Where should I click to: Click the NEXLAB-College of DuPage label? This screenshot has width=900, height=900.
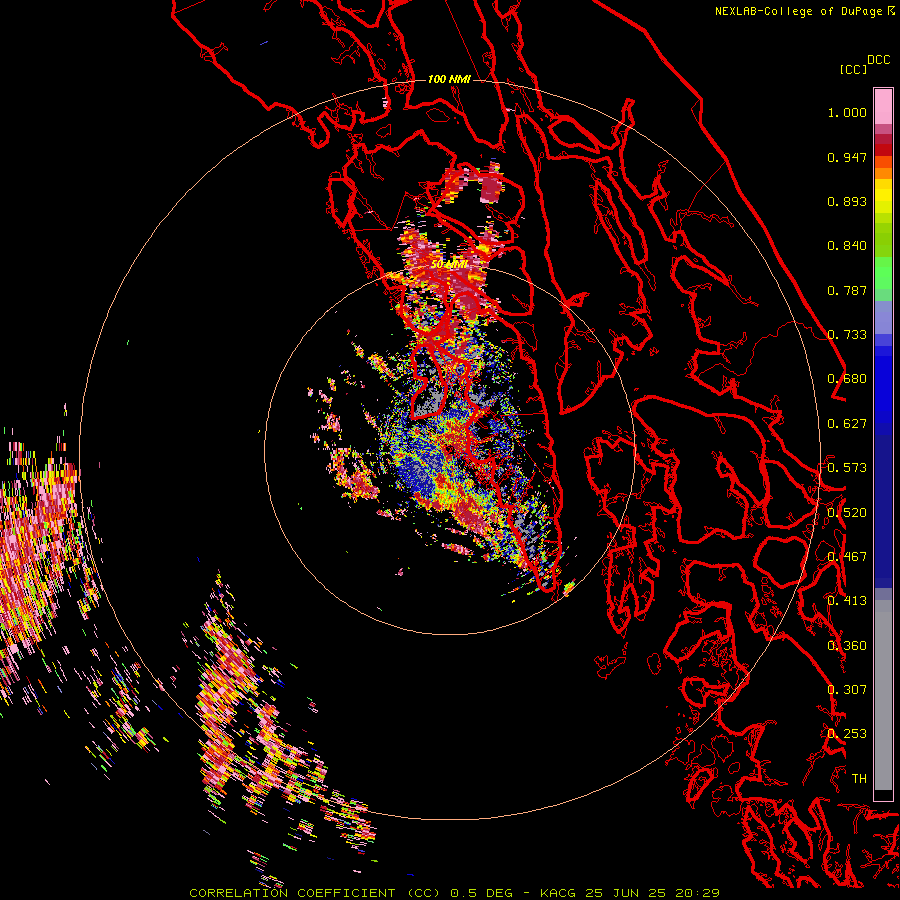click(798, 11)
